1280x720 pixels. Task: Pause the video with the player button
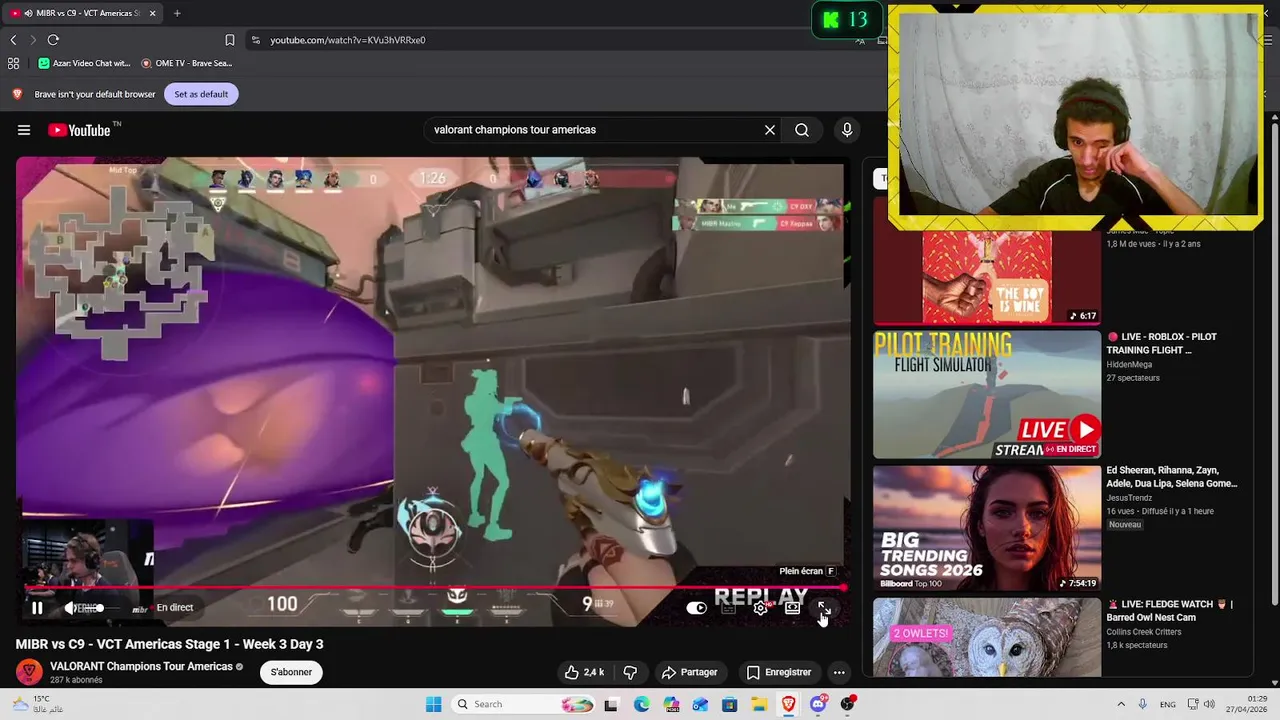click(x=37, y=607)
